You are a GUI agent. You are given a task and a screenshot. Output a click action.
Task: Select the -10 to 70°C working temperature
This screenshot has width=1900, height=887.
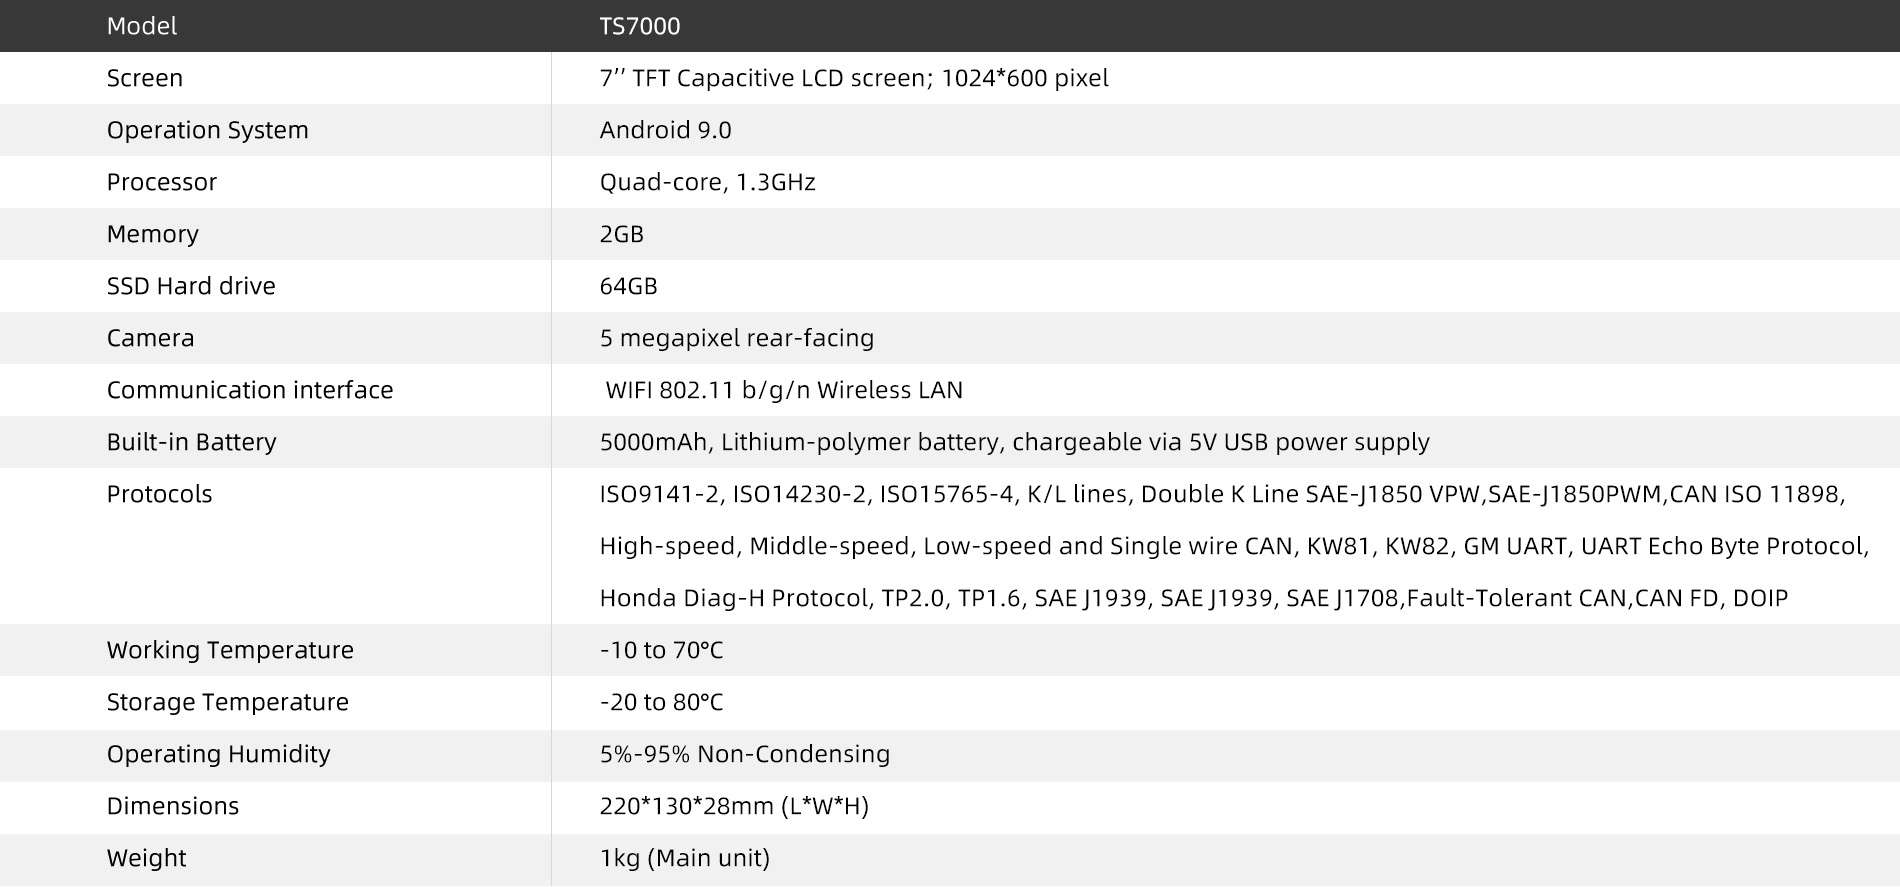662,650
